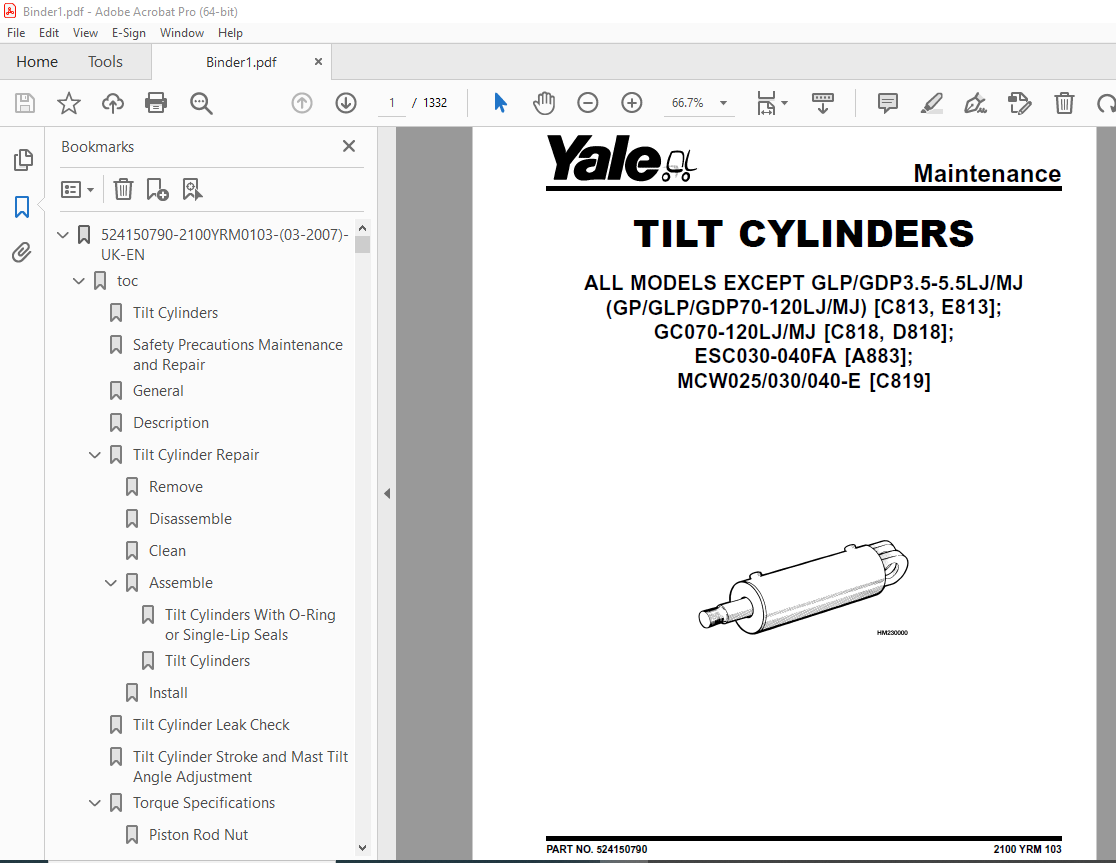Delete selected bookmark with trash icon

pyautogui.click(x=123, y=189)
